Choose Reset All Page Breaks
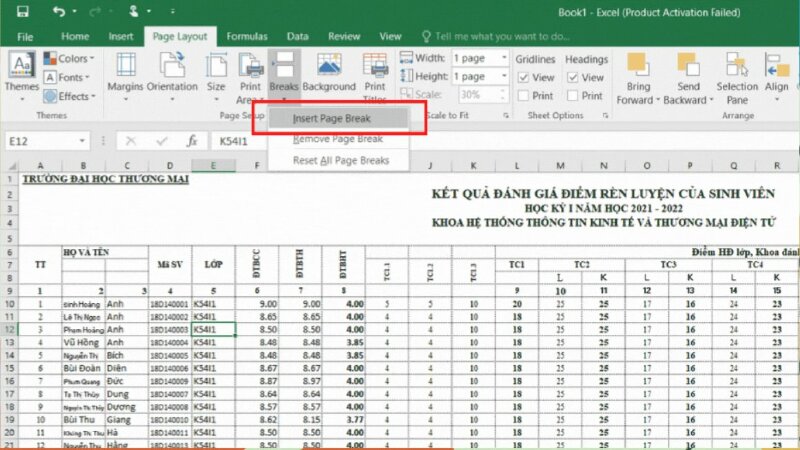The width and height of the screenshot is (800, 450). point(338,161)
